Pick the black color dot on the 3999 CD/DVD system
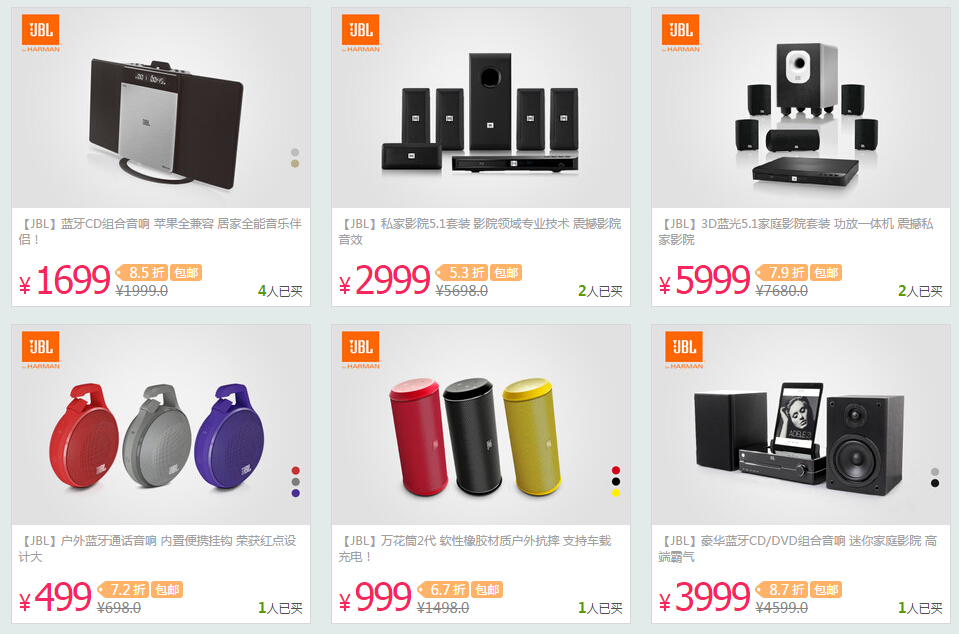This screenshot has height=634, width=959. pos(935,483)
